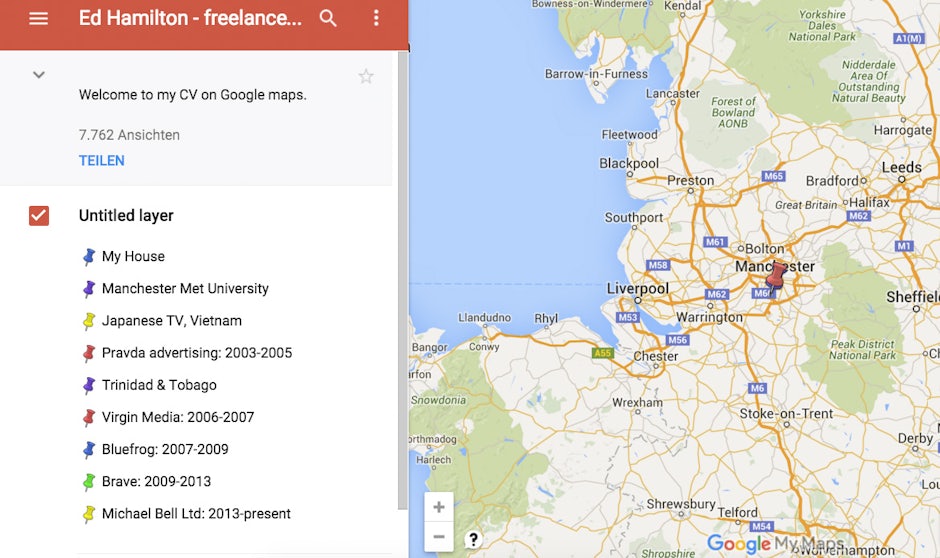940x558 pixels.
Task: Select Brave: 2009-2013 entry
Action: pos(156,482)
